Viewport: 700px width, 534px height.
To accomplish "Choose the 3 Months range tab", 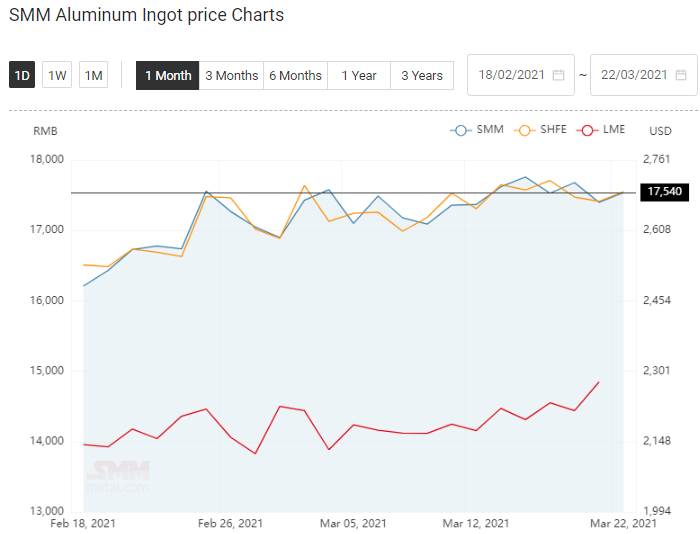I will click(231, 75).
